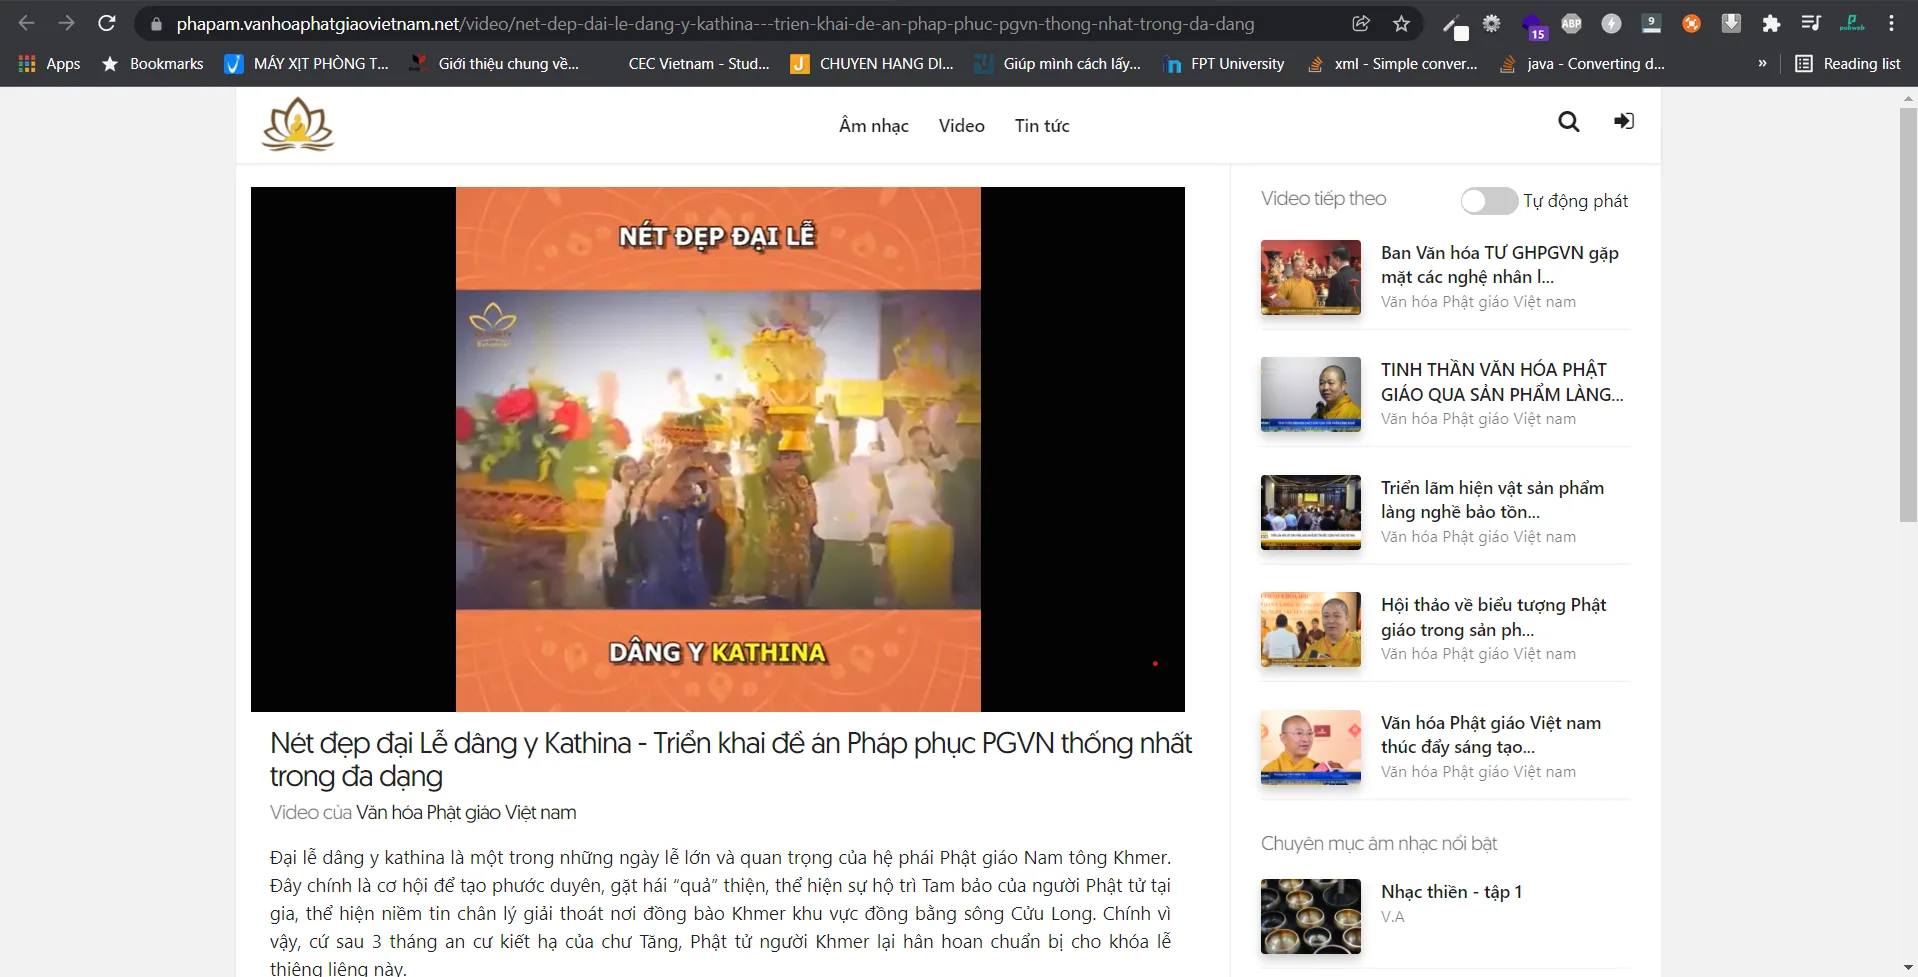Image resolution: width=1918 pixels, height=977 pixels.
Task: Open the 'Giới thiệu chung về...' bookmark
Action: click(x=496, y=64)
